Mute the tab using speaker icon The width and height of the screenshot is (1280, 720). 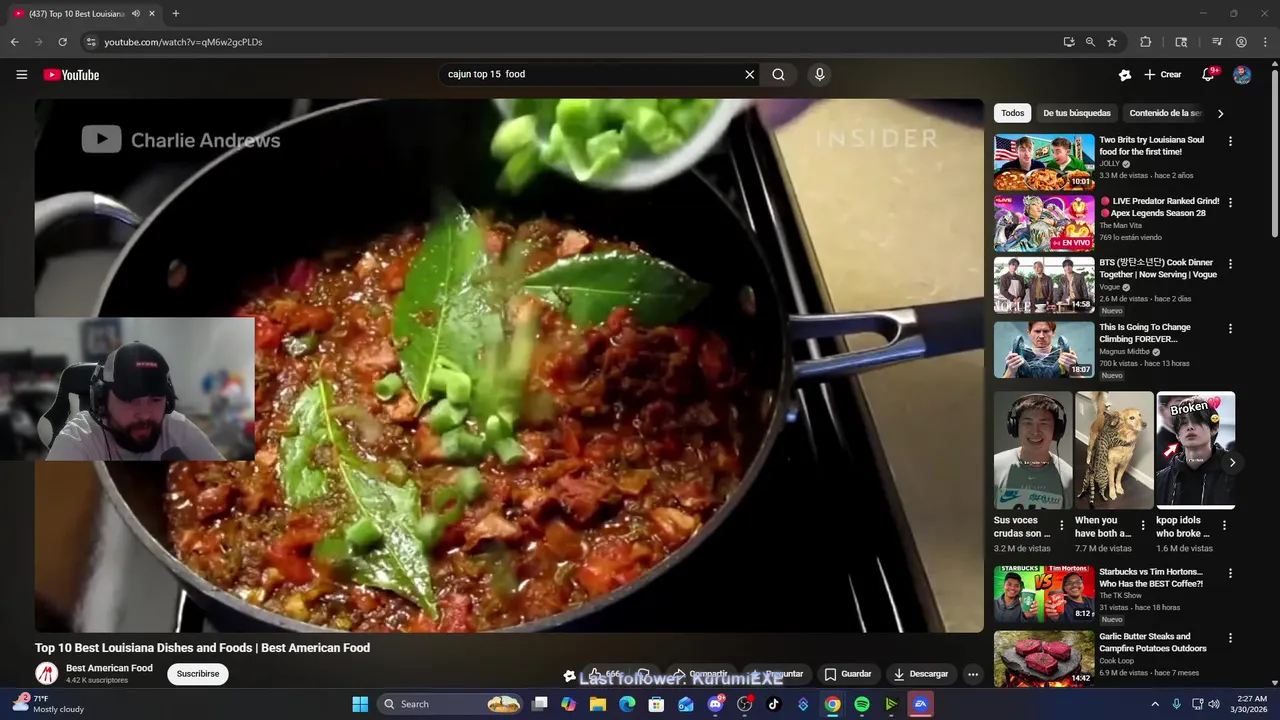coord(136,14)
